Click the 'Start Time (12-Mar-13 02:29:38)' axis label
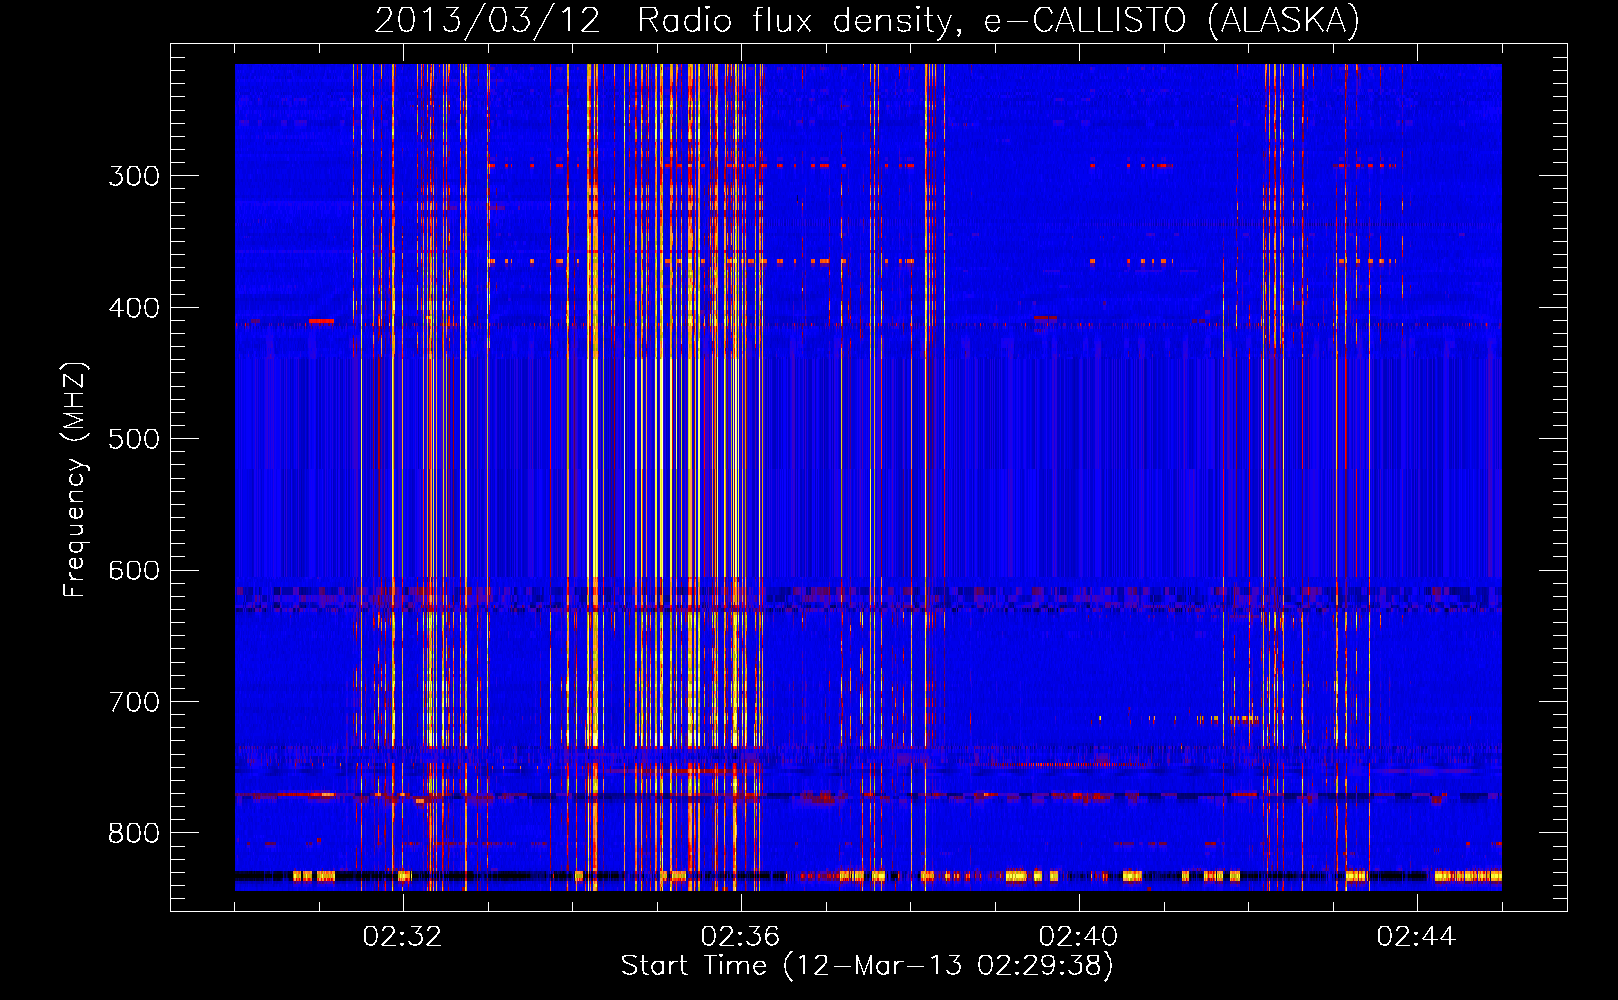This screenshot has height=1000, width=1618. click(867, 966)
